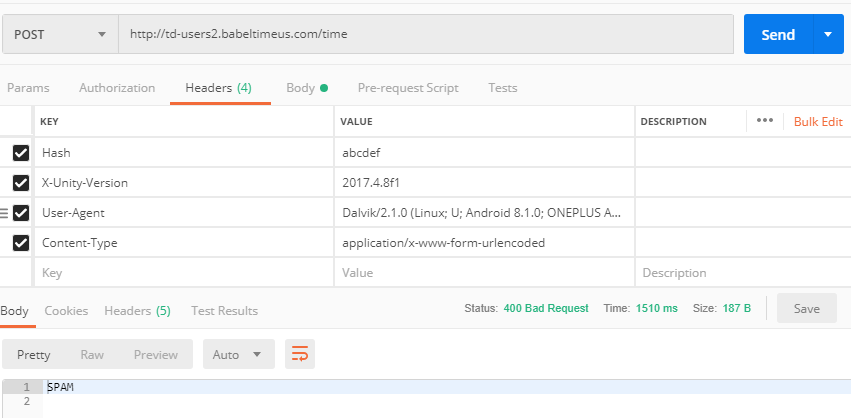
Task: Toggle the User-Agent header checkbox
Action: pyautogui.click(x=21, y=213)
